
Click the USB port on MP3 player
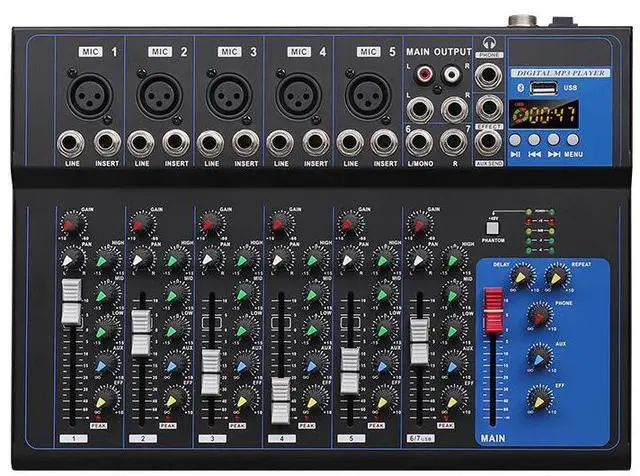click(544, 87)
